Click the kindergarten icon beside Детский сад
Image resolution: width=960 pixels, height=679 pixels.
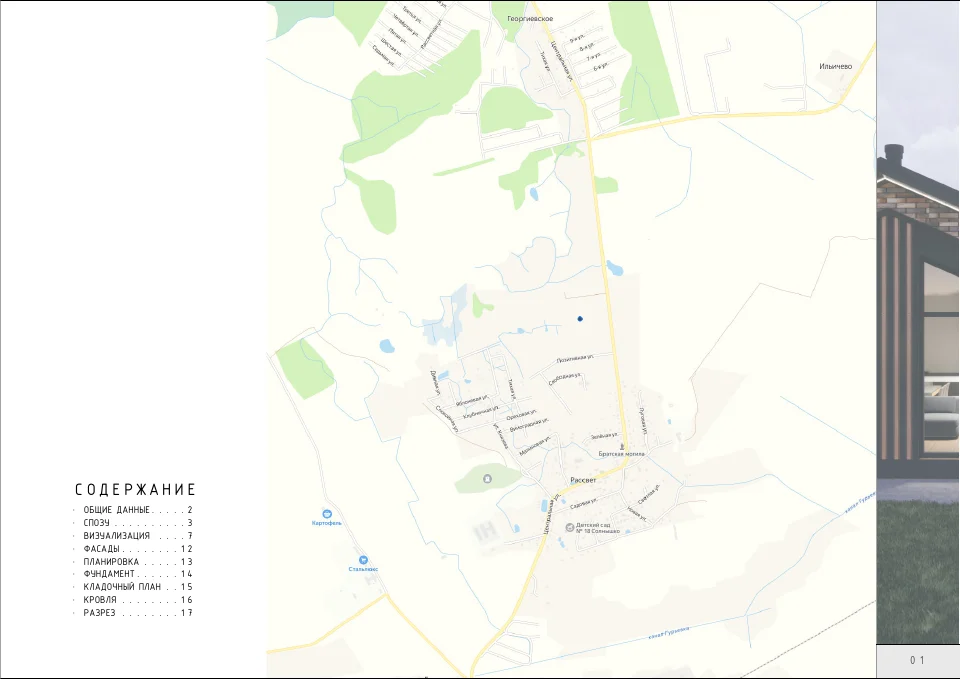[569, 527]
